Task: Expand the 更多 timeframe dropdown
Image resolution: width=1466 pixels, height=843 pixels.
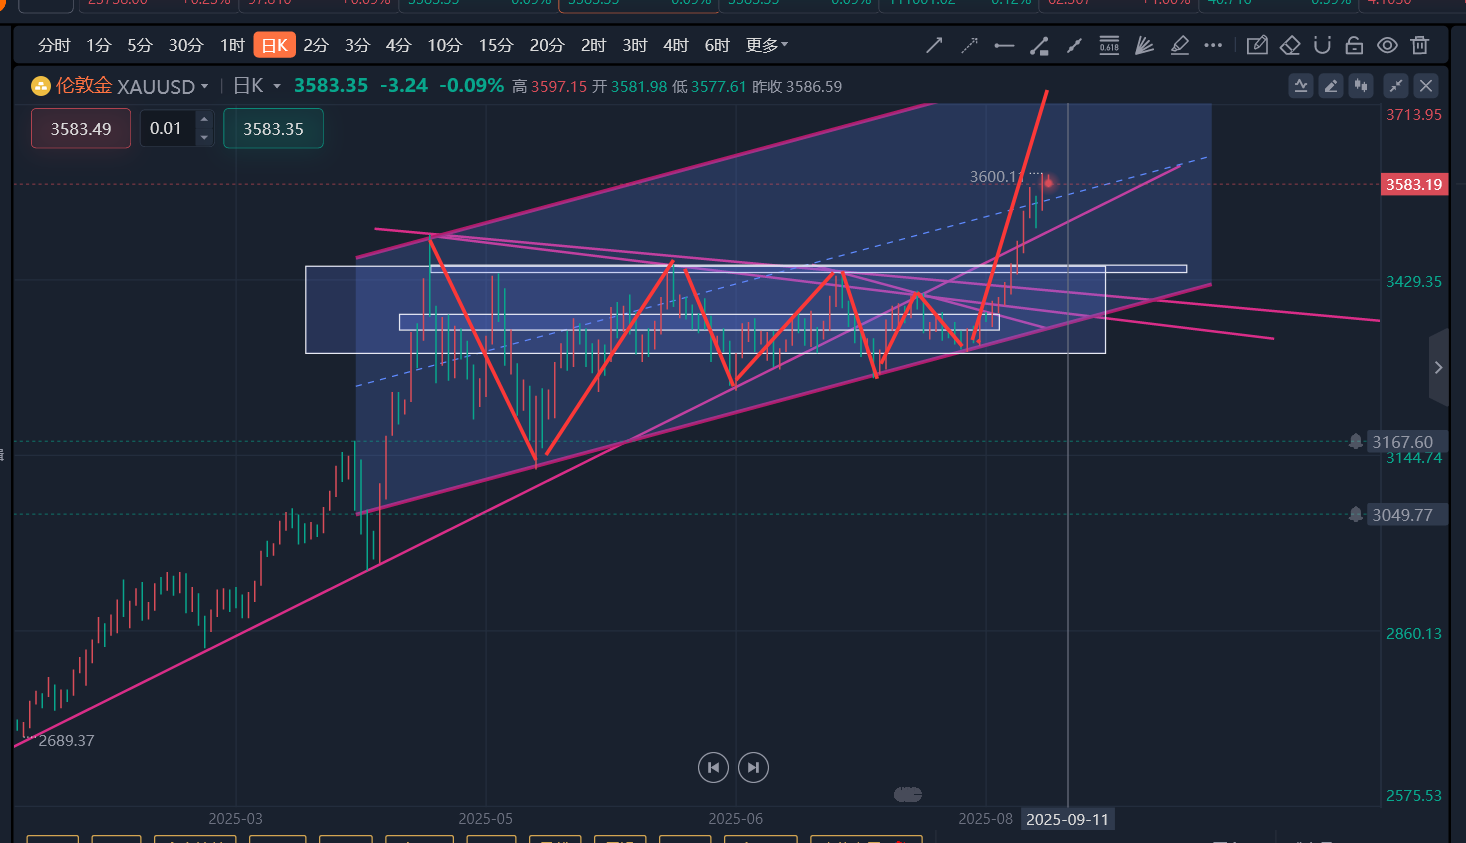Action: [x=766, y=45]
